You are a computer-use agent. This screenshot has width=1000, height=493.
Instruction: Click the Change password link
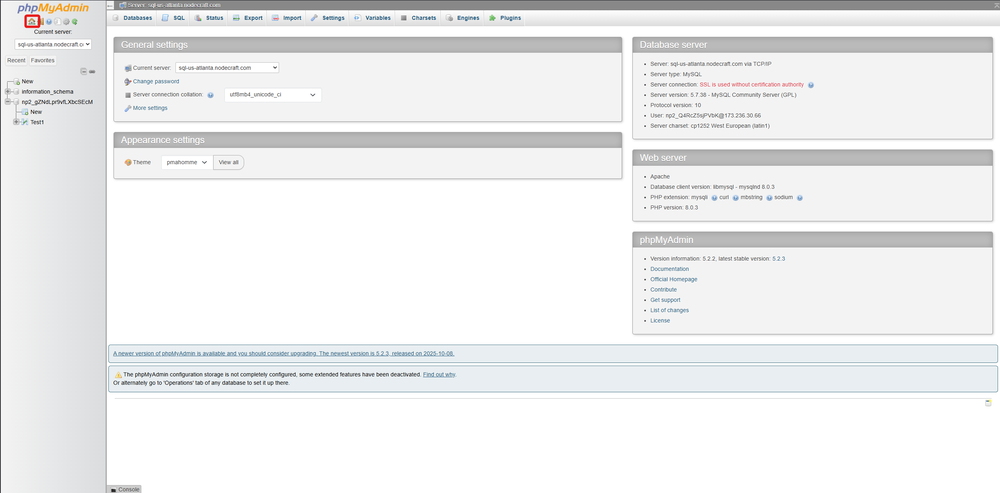pyautogui.click(x=156, y=81)
